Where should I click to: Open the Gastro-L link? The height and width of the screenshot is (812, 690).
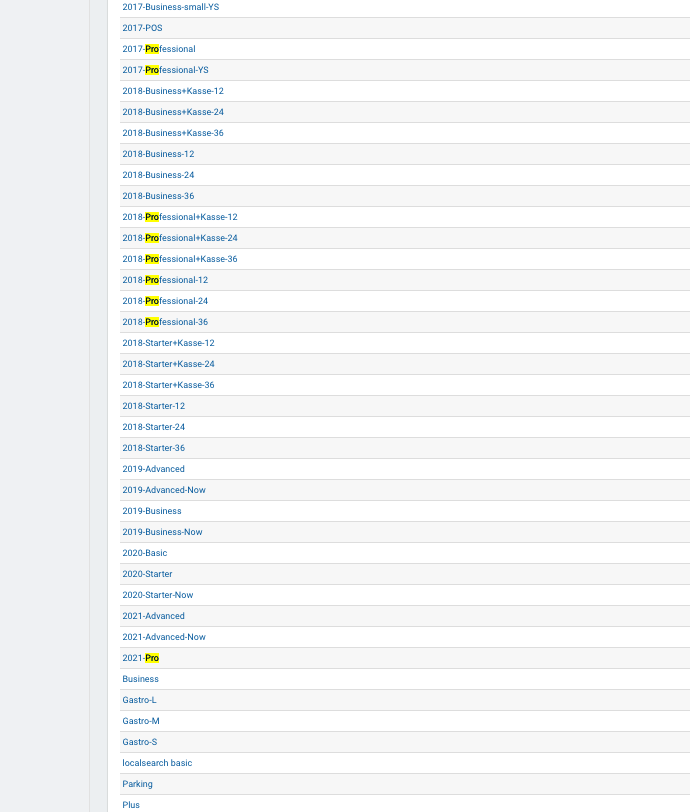click(x=139, y=700)
